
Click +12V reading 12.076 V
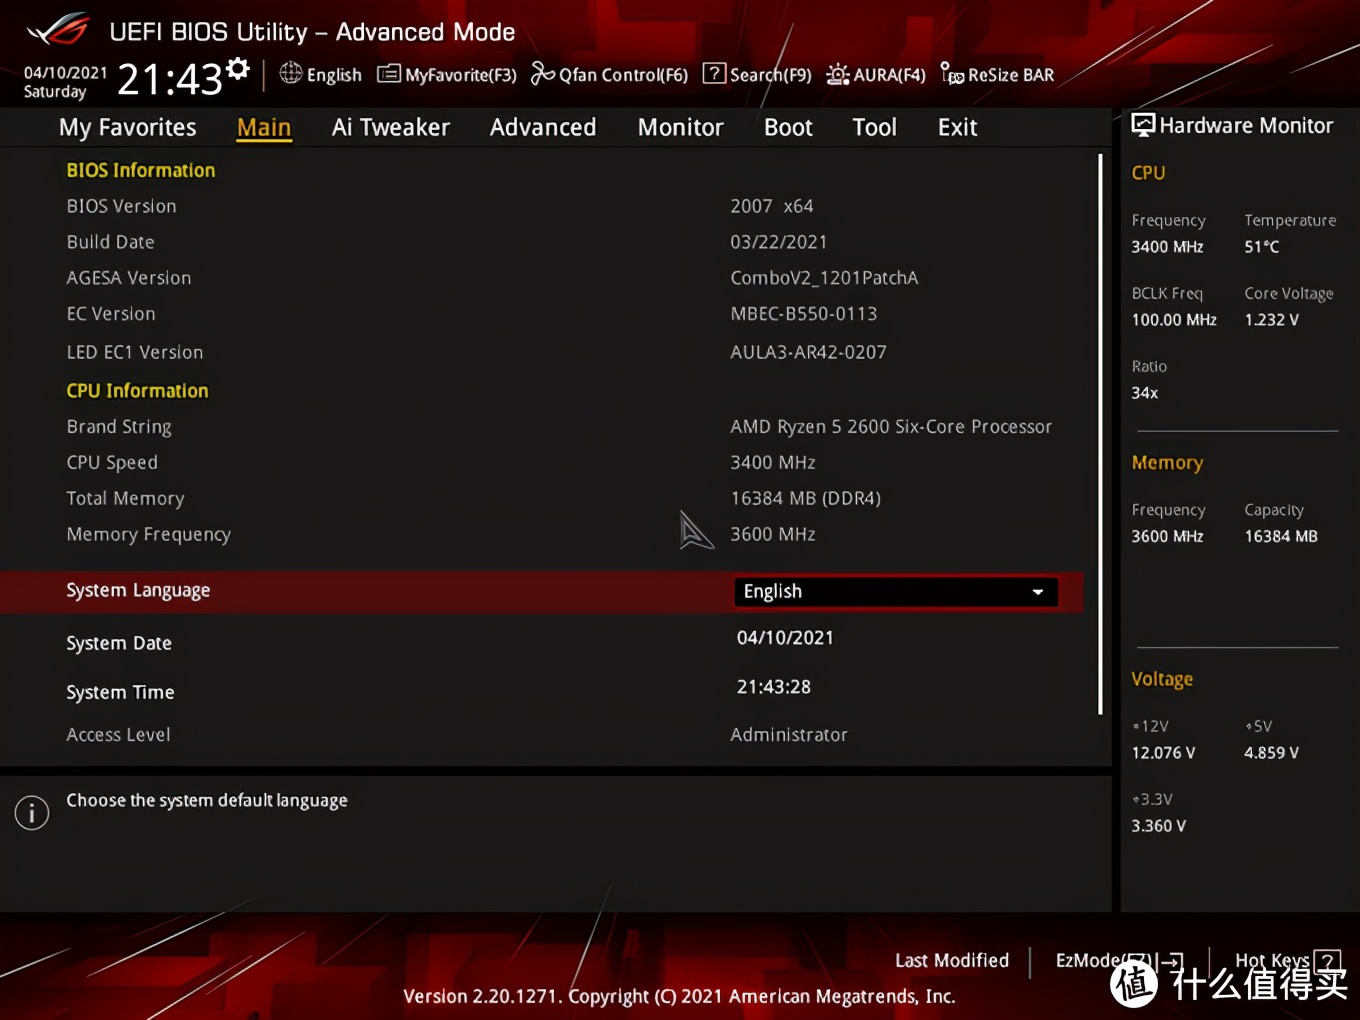point(1163,753)
